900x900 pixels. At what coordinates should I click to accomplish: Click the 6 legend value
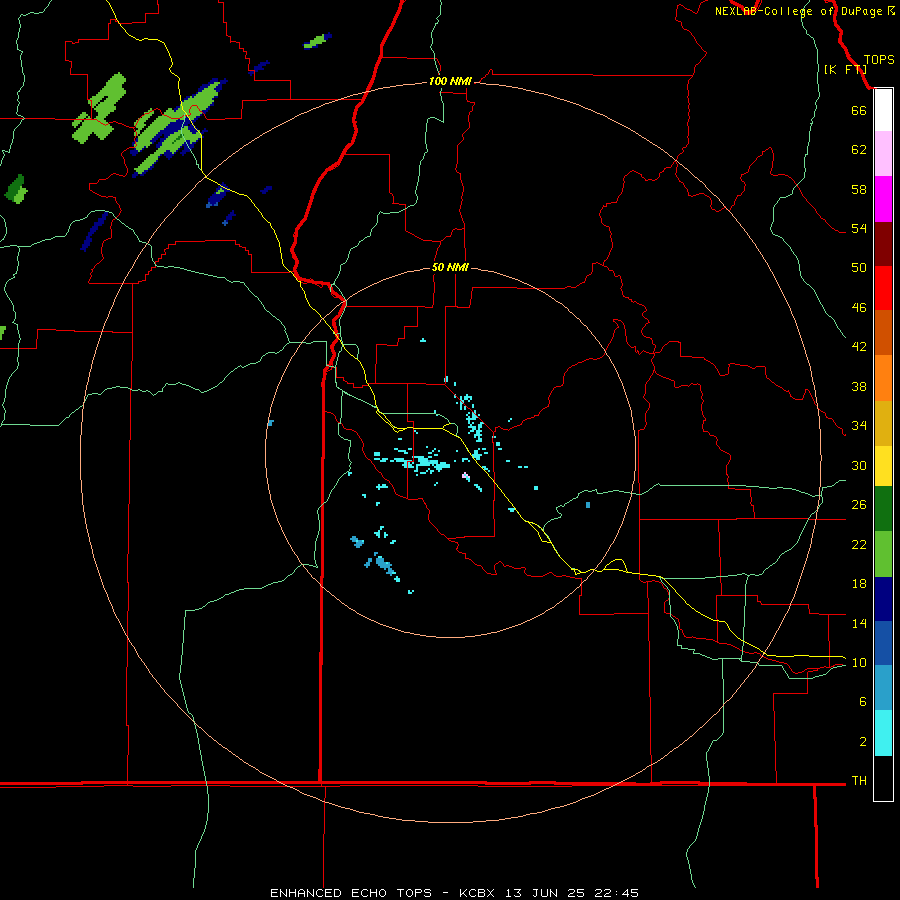863,702
